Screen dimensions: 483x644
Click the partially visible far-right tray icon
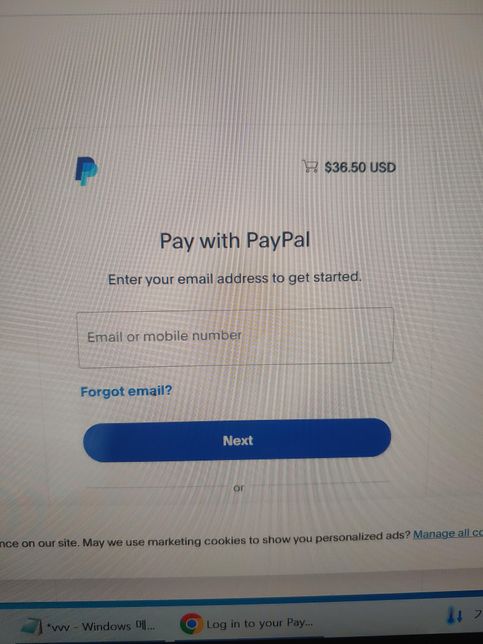478,614
